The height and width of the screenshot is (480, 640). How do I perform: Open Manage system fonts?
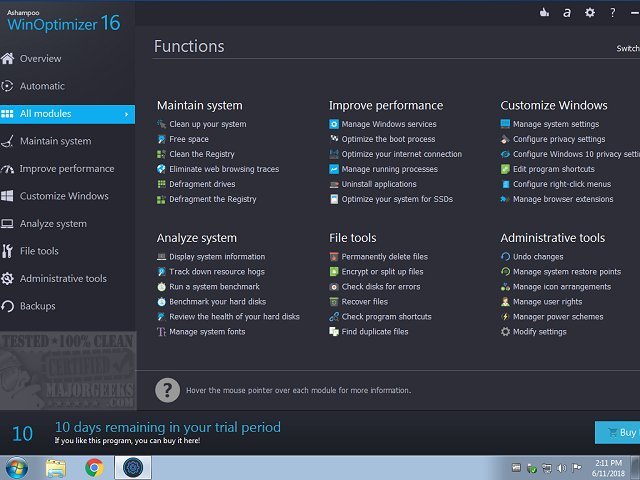point(207,332)
